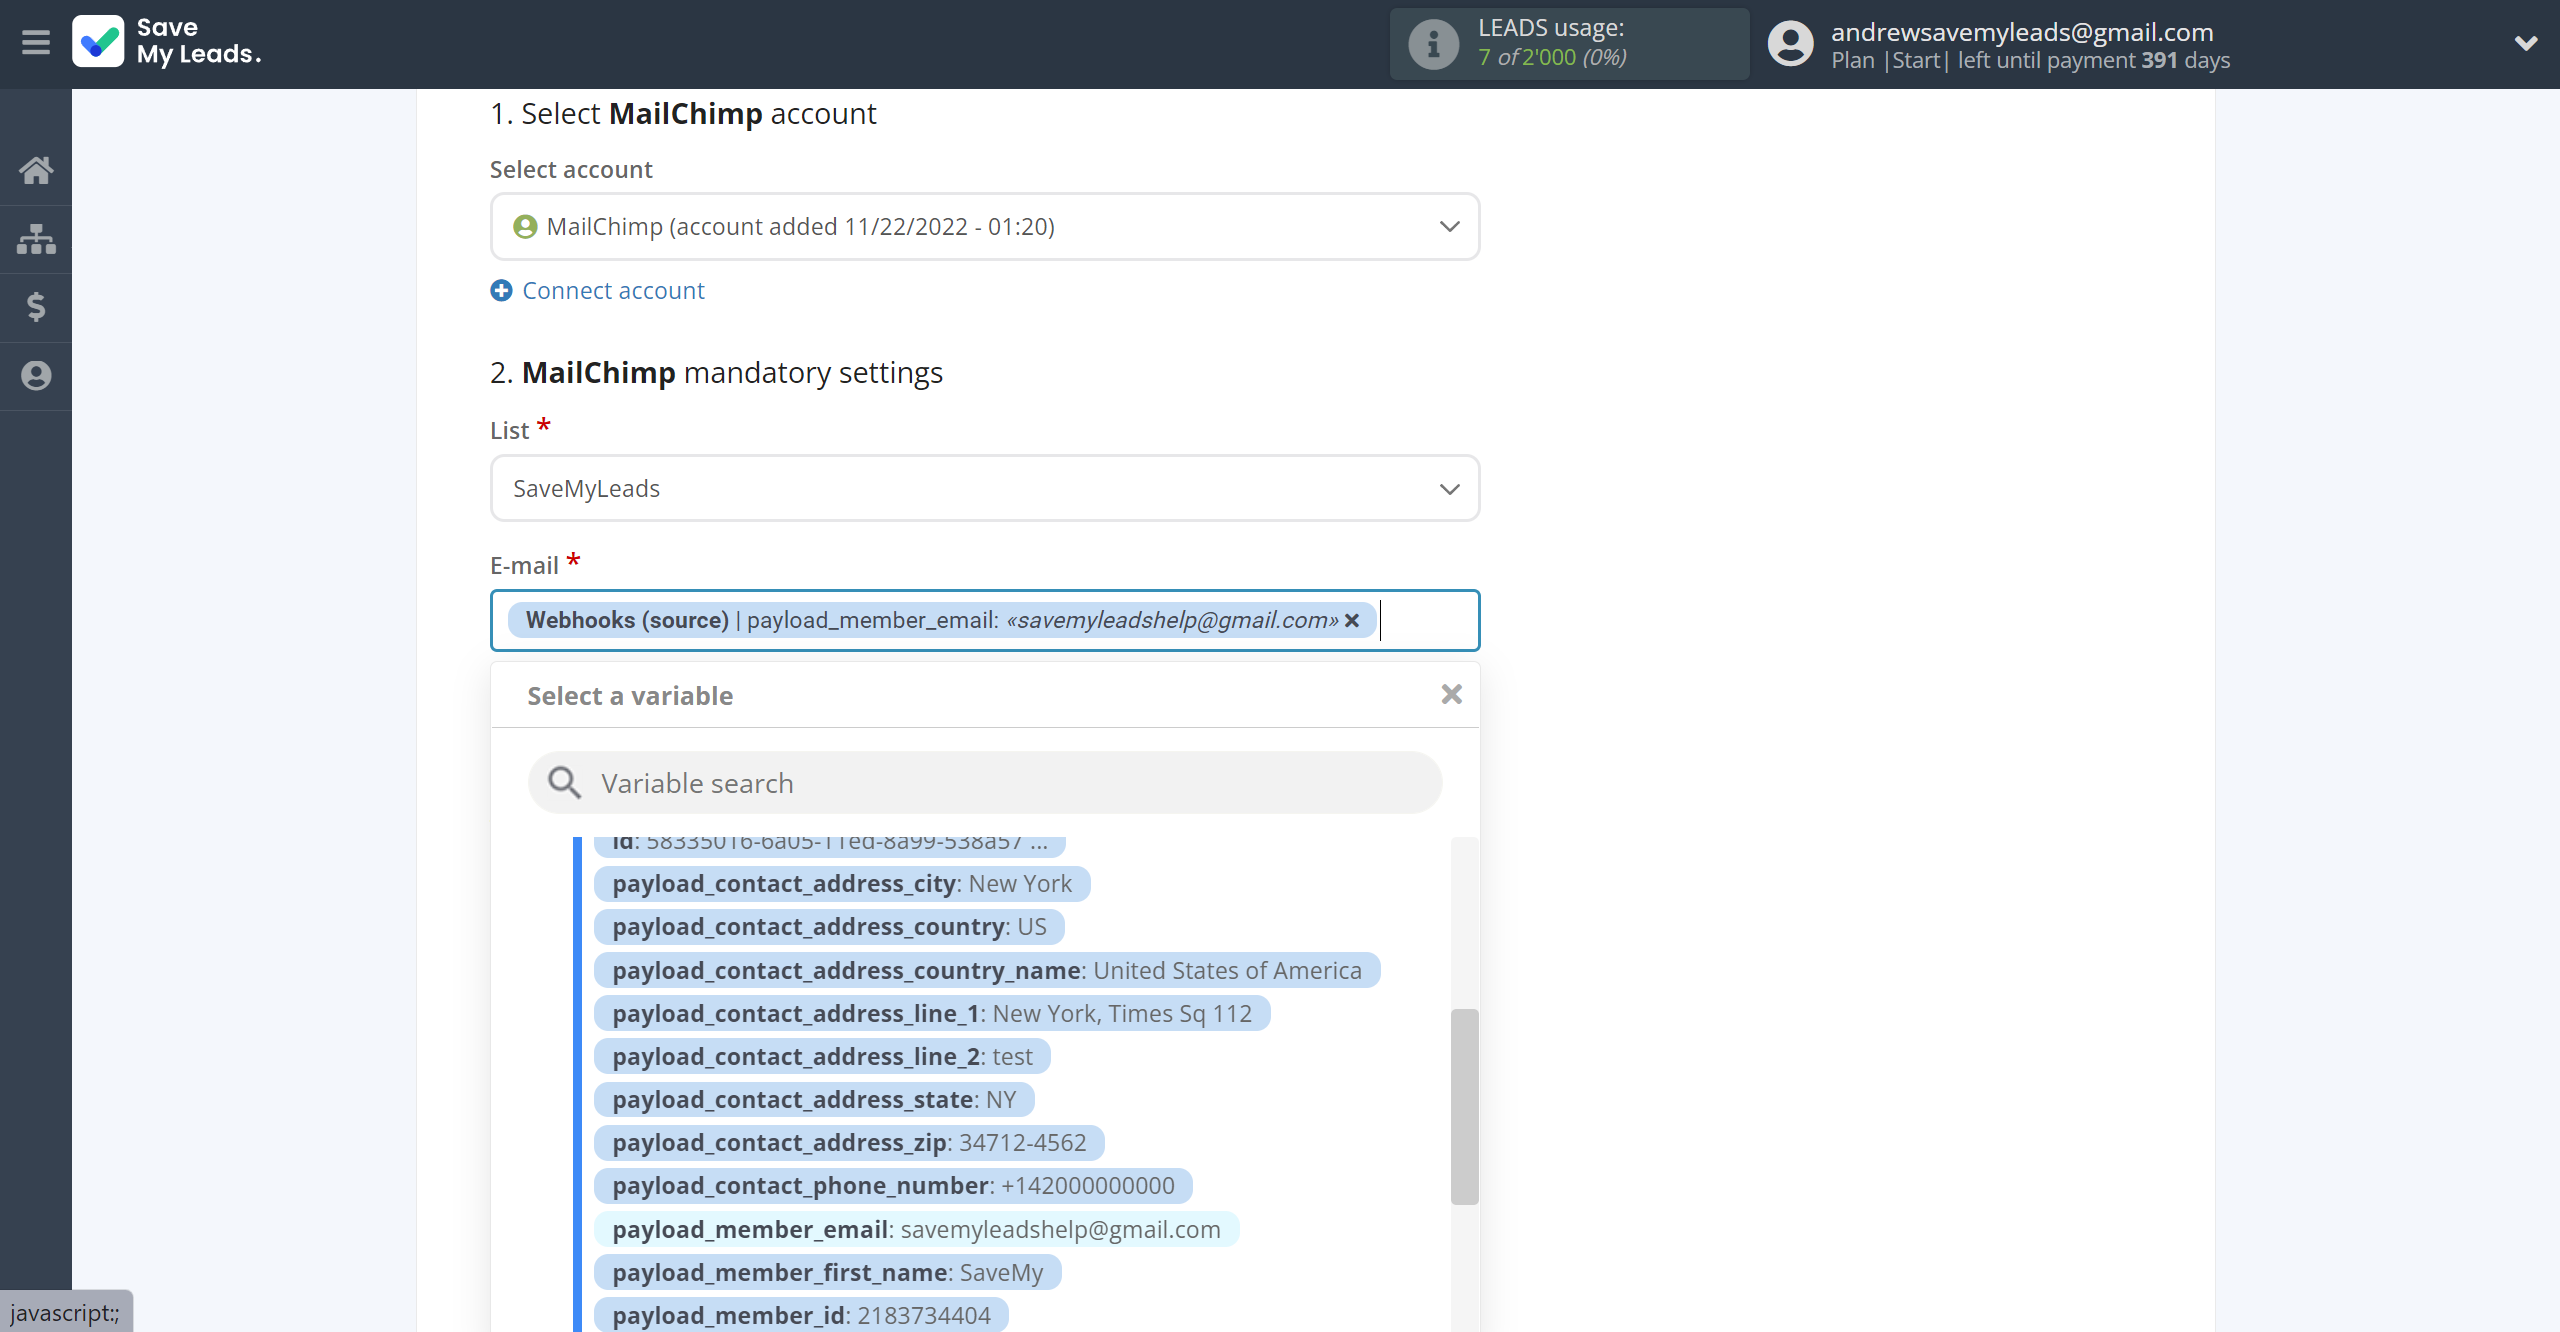
Task: Open the connections sitemap icon
Action: point(36,239)
